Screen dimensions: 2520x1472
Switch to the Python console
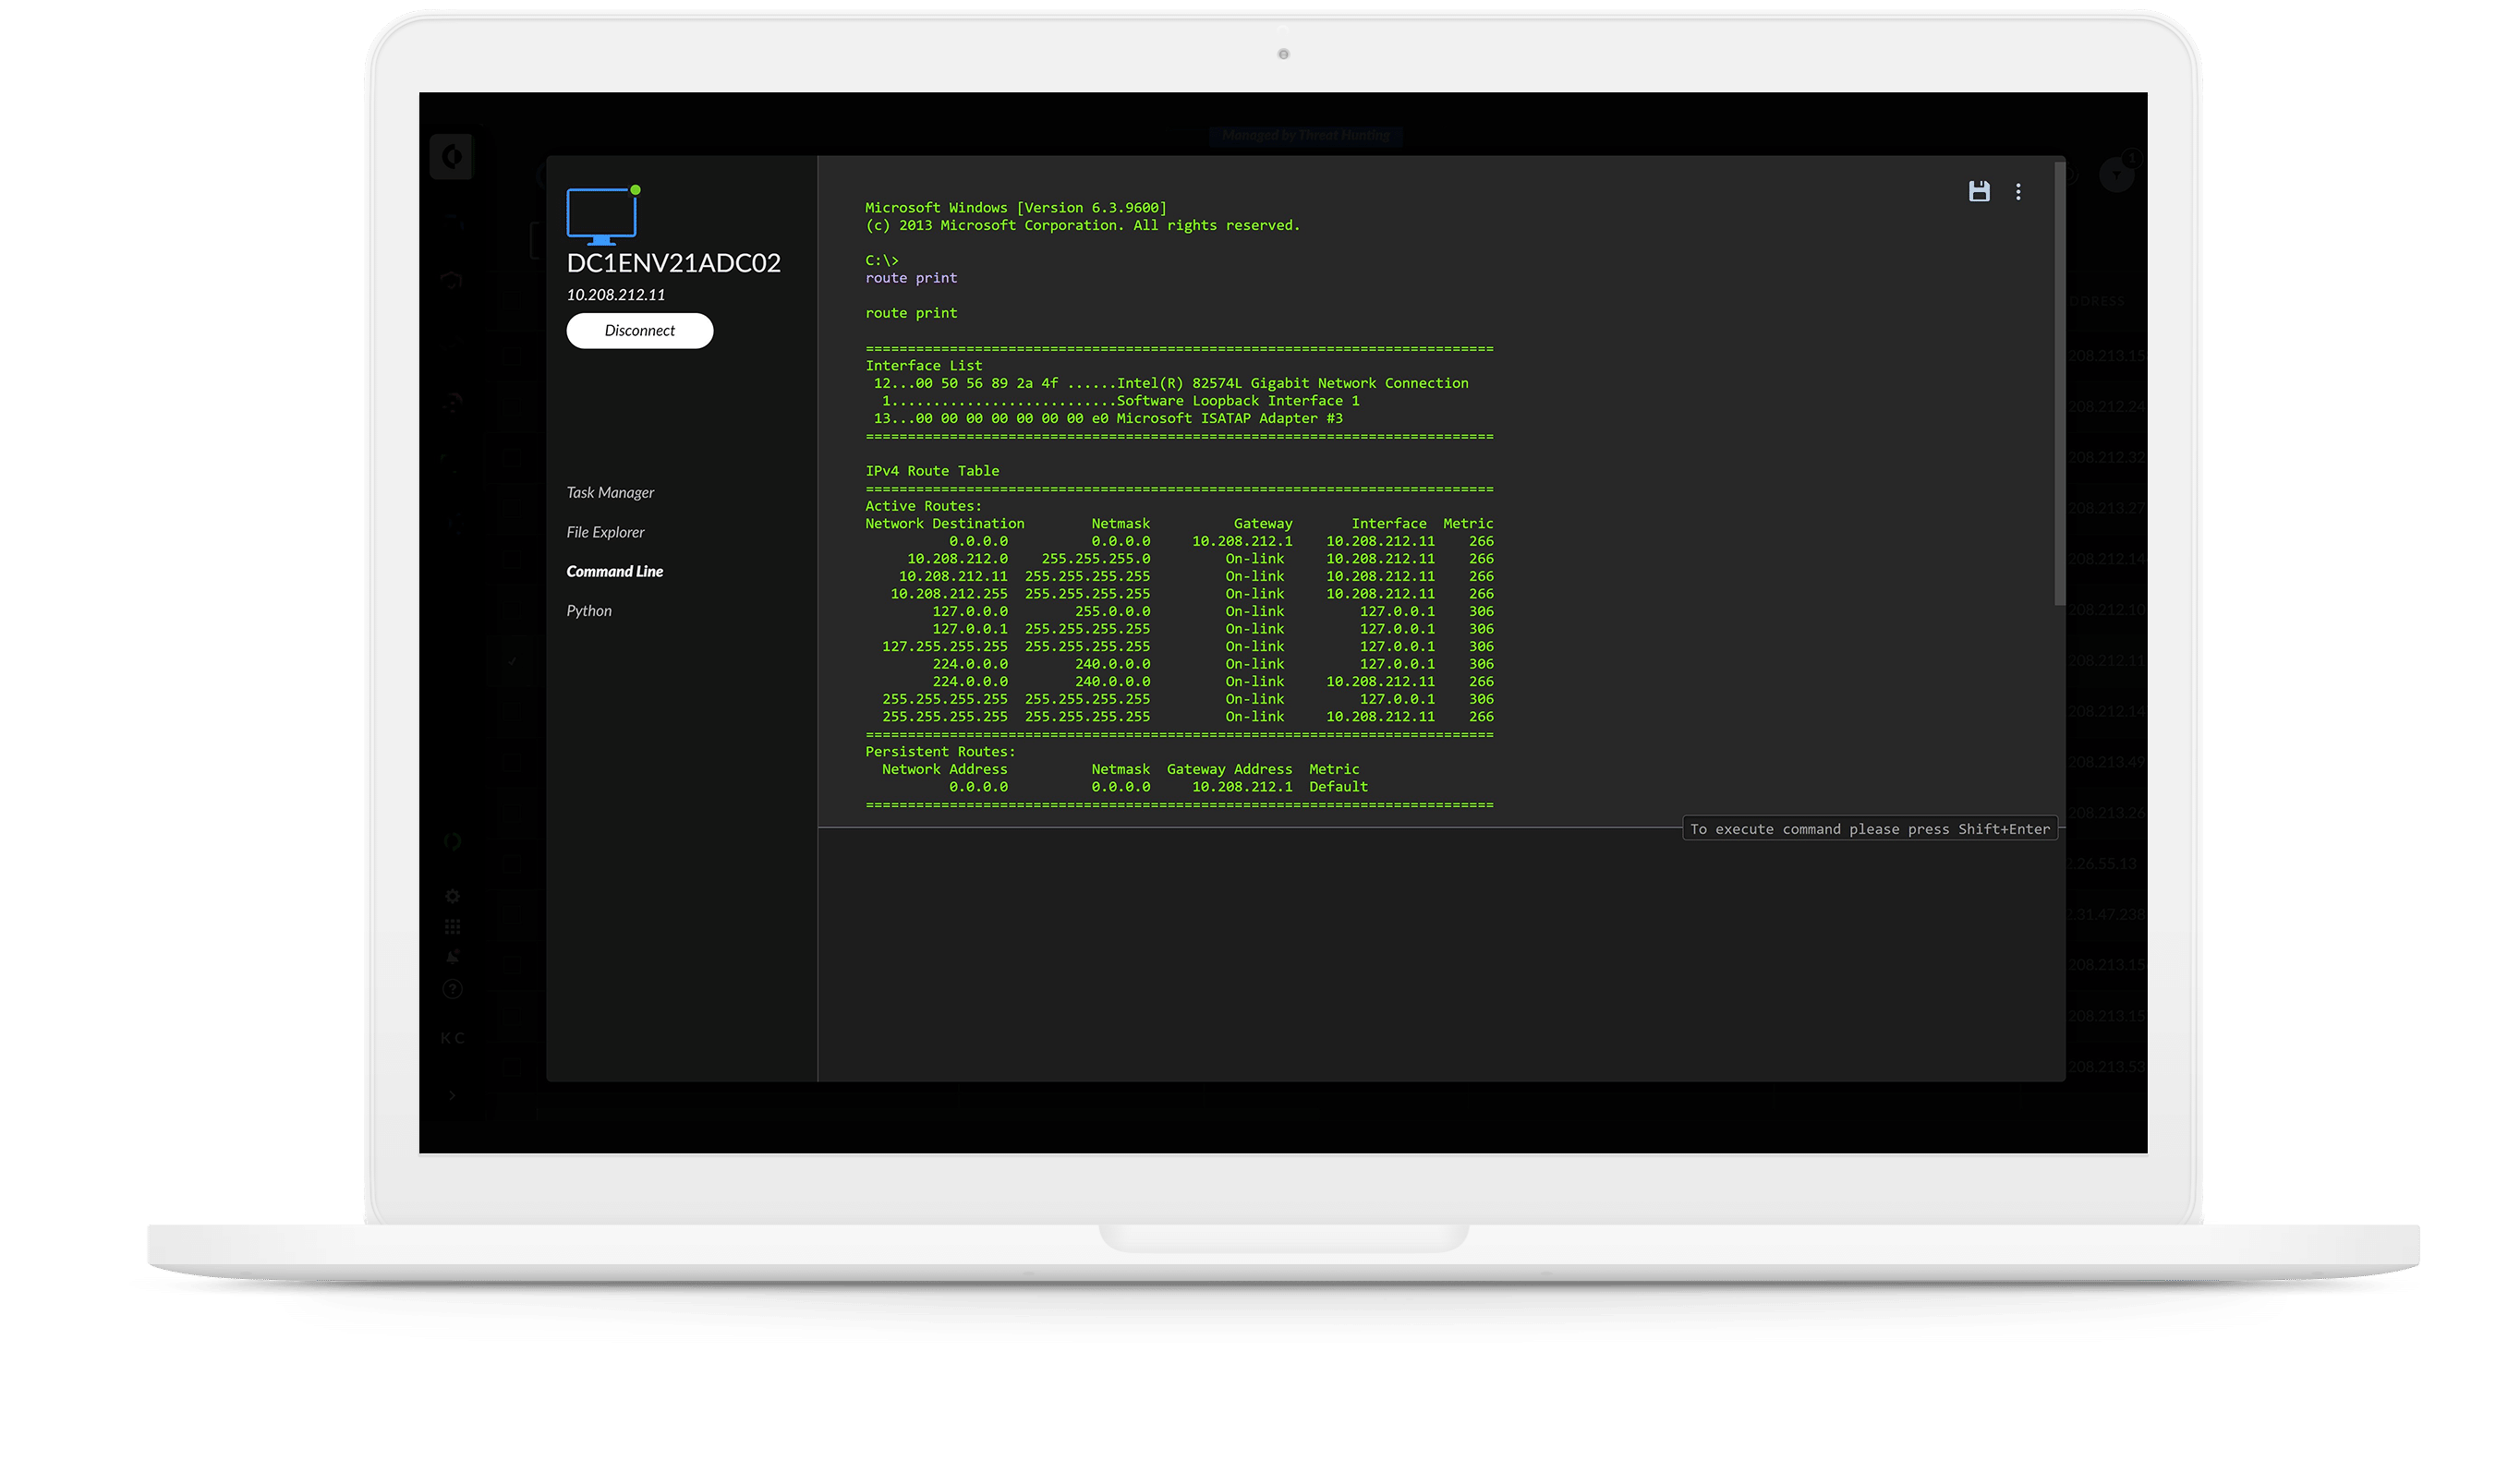(x=589, y=610)
